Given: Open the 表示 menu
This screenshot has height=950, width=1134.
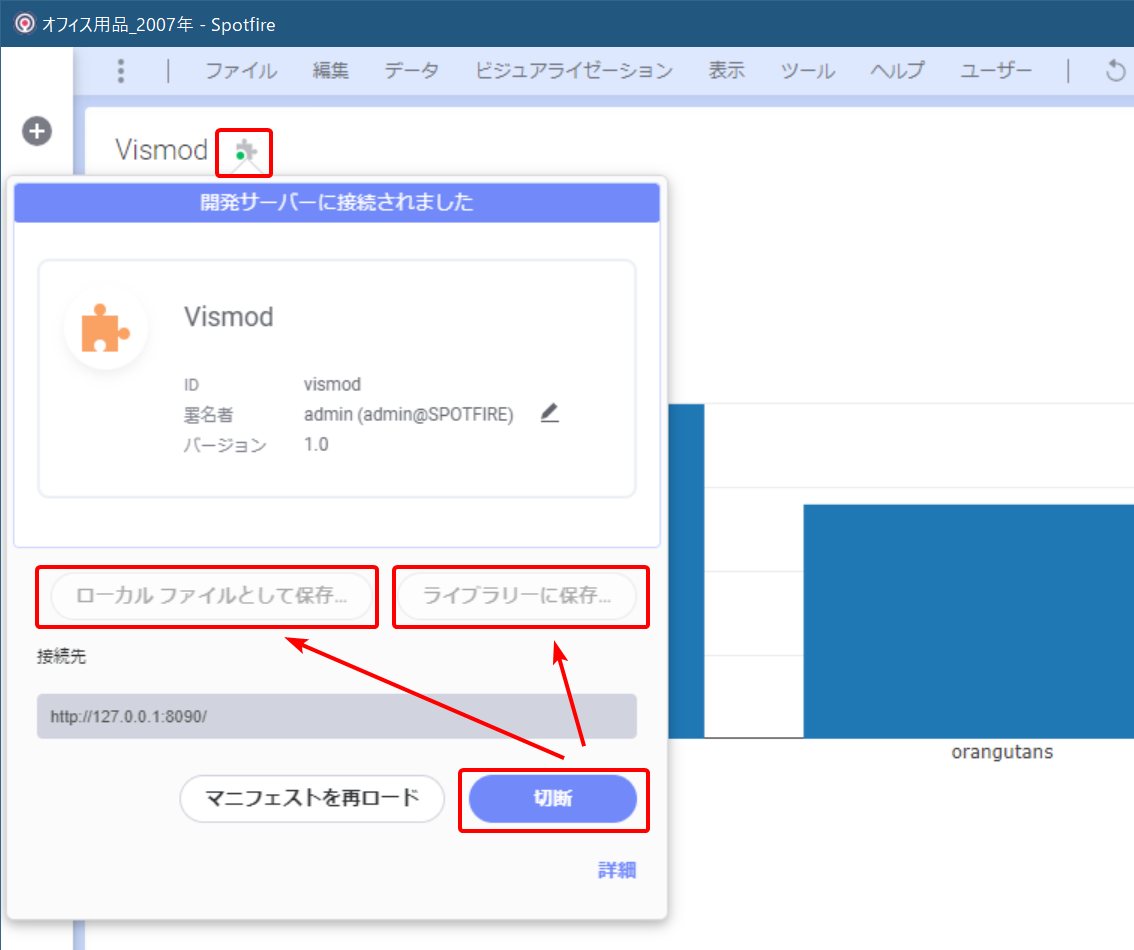Looking at the screenshot, I should (726, 70).
